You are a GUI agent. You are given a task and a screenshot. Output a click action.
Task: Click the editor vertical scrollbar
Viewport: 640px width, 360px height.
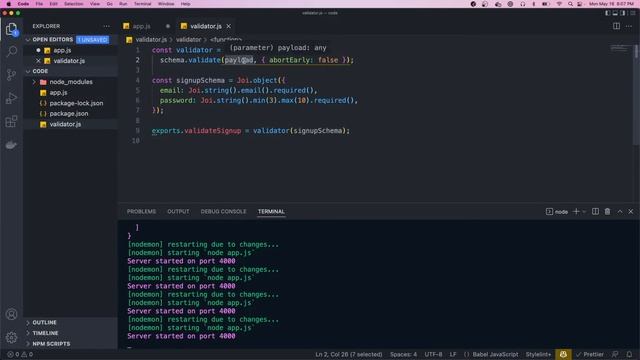[x=636, y=95]
